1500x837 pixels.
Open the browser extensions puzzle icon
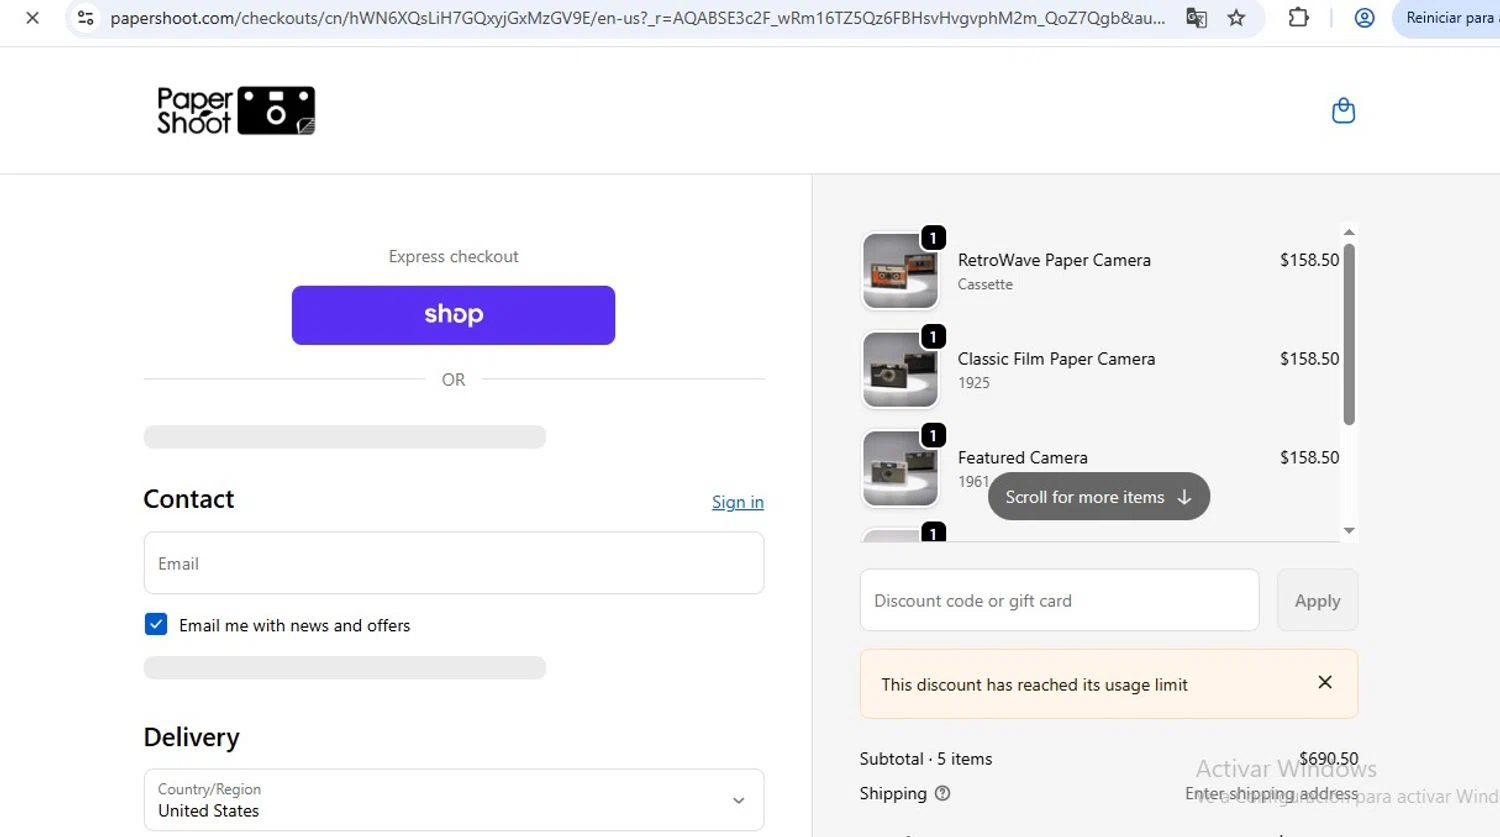tap(1298, 18)
